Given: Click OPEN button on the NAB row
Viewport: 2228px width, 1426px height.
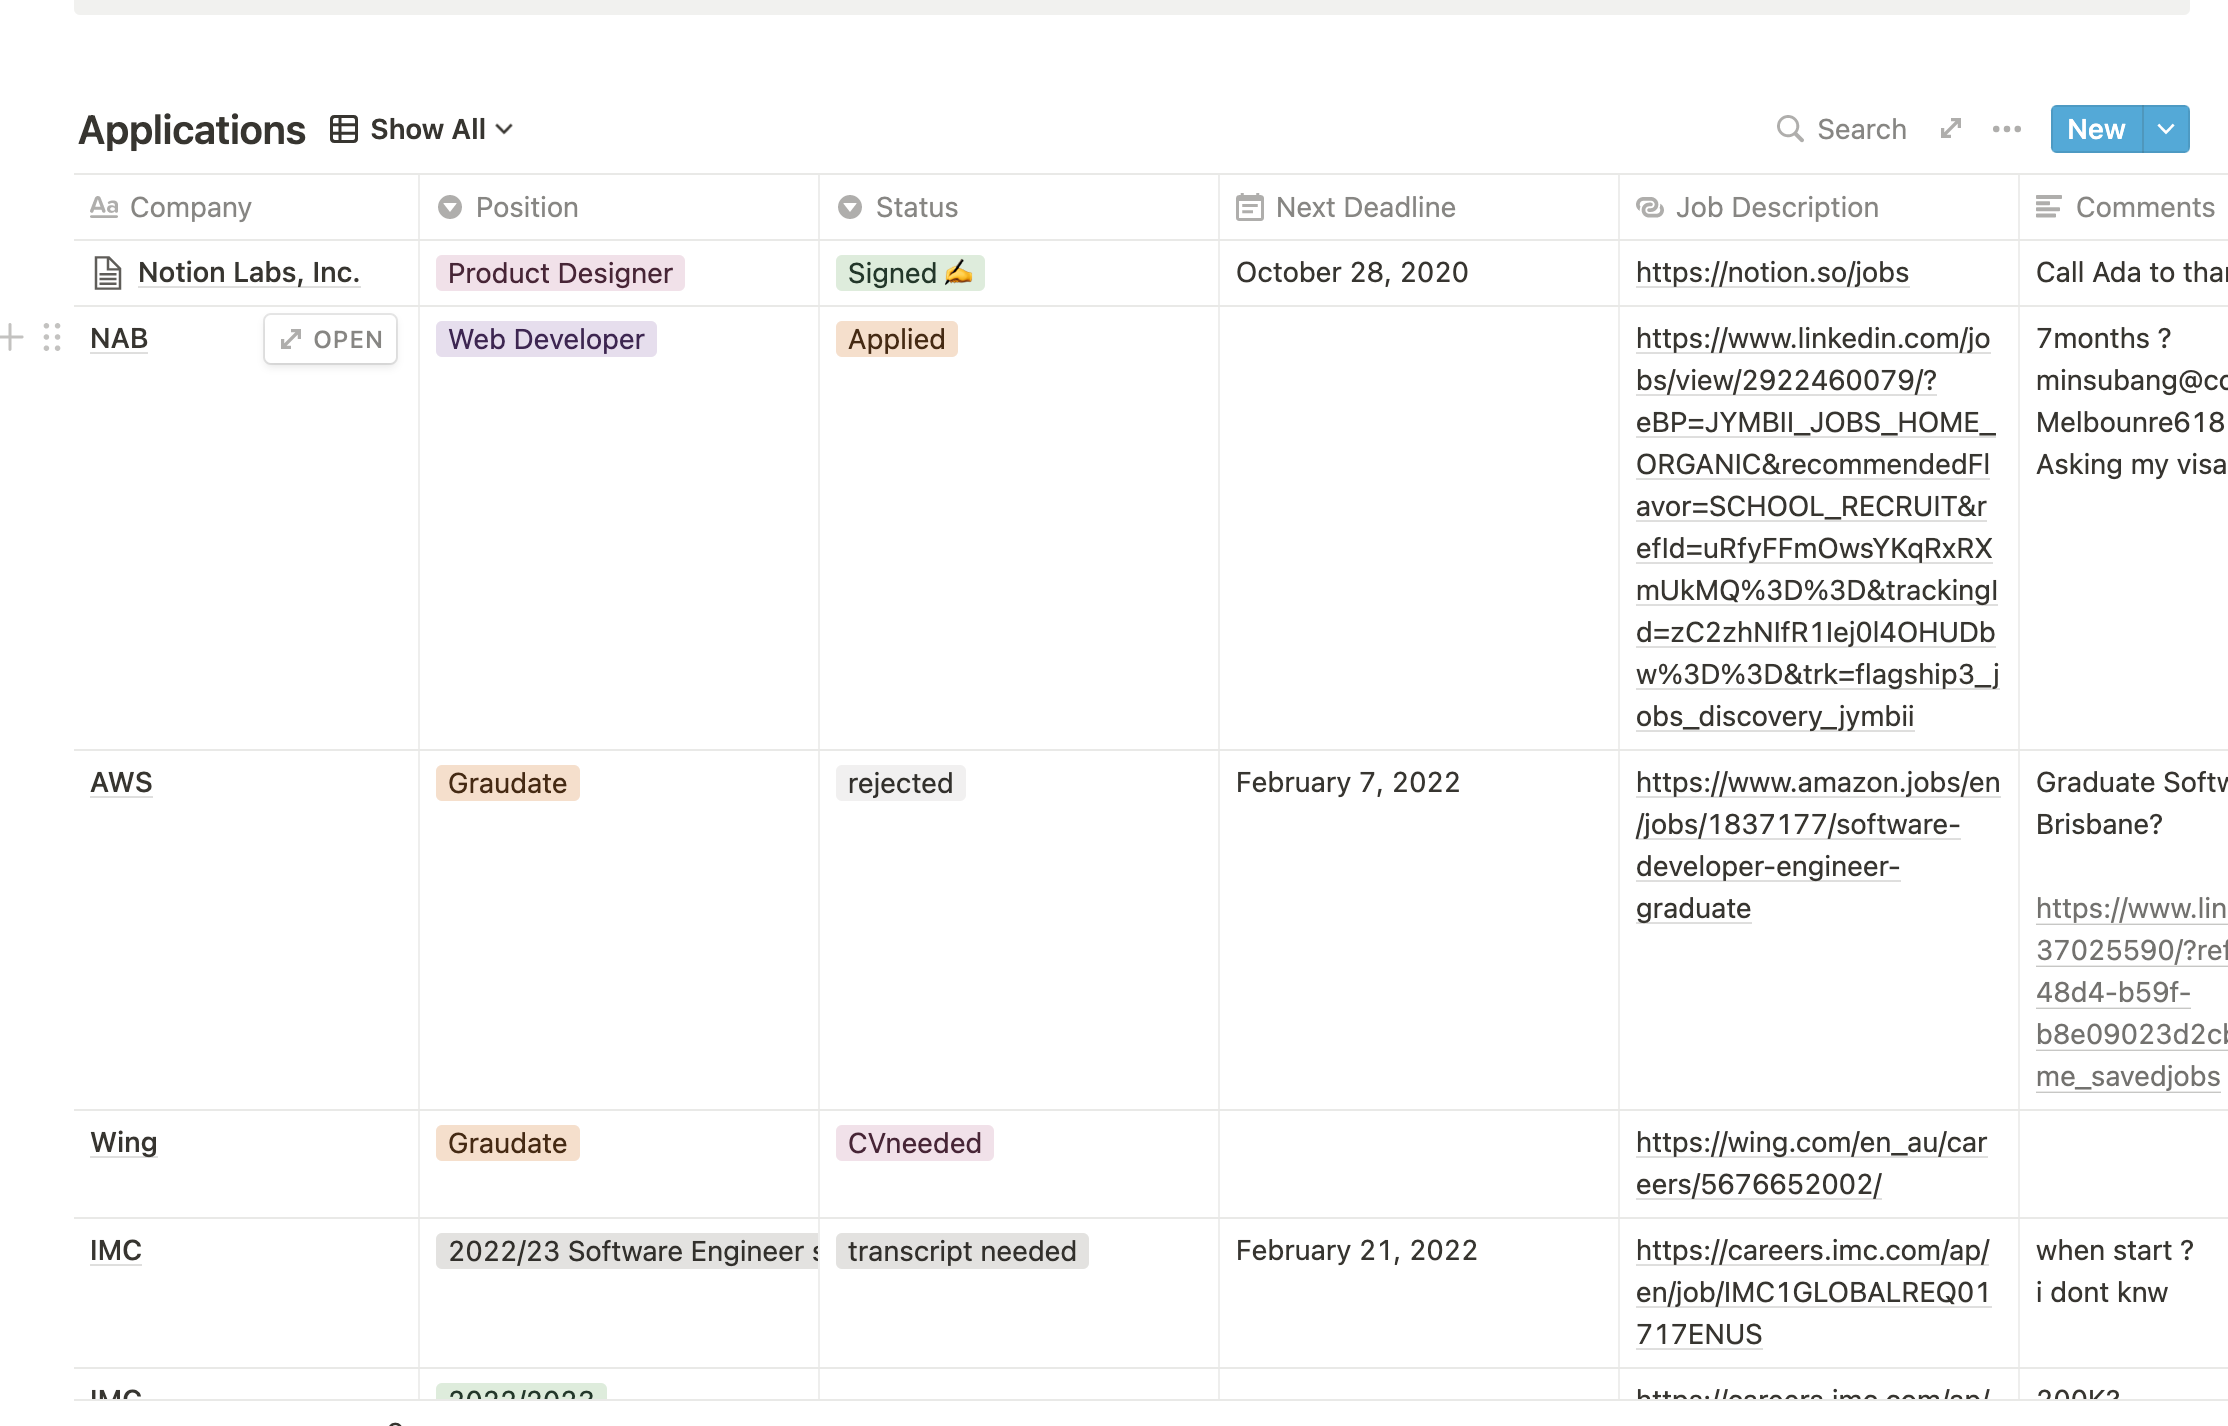Looking at the screenshot, I should pyautogui.click(x=331, y=339).
